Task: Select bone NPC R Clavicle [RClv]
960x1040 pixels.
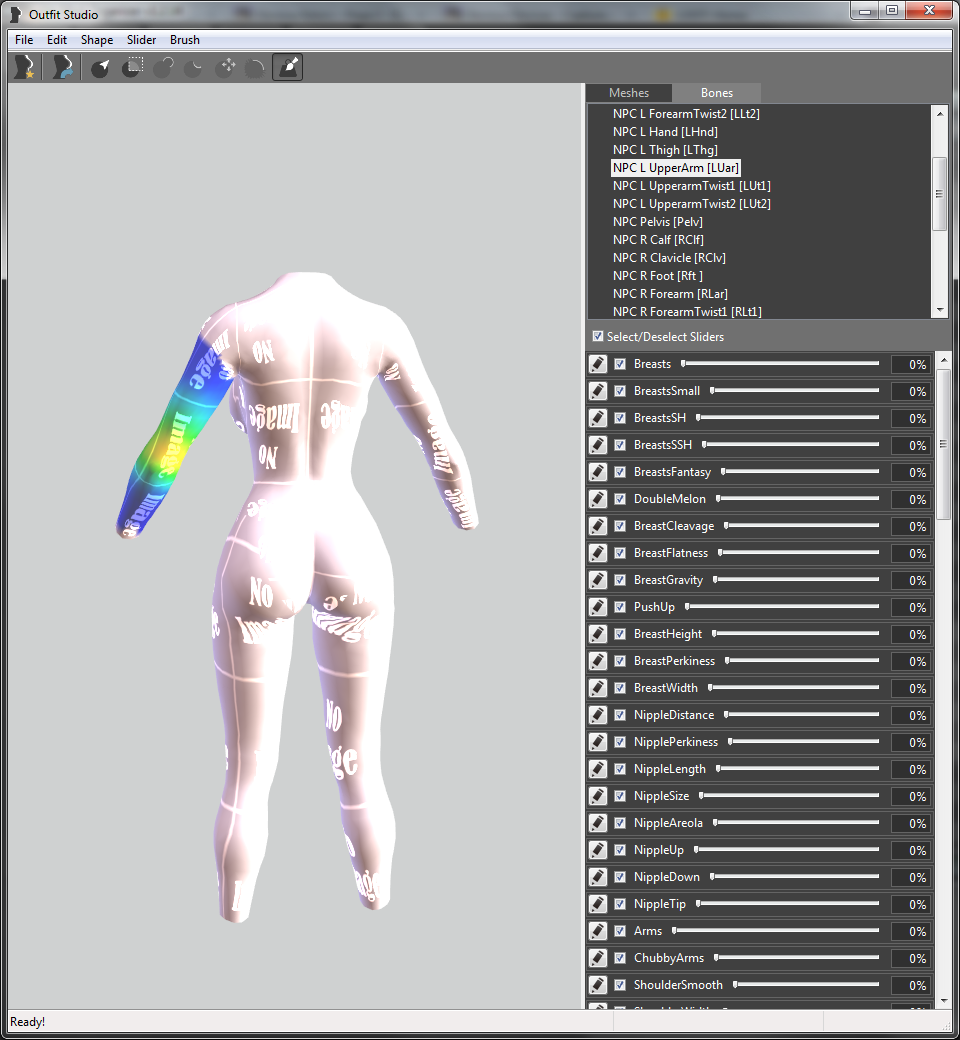Action: point(669,257)
